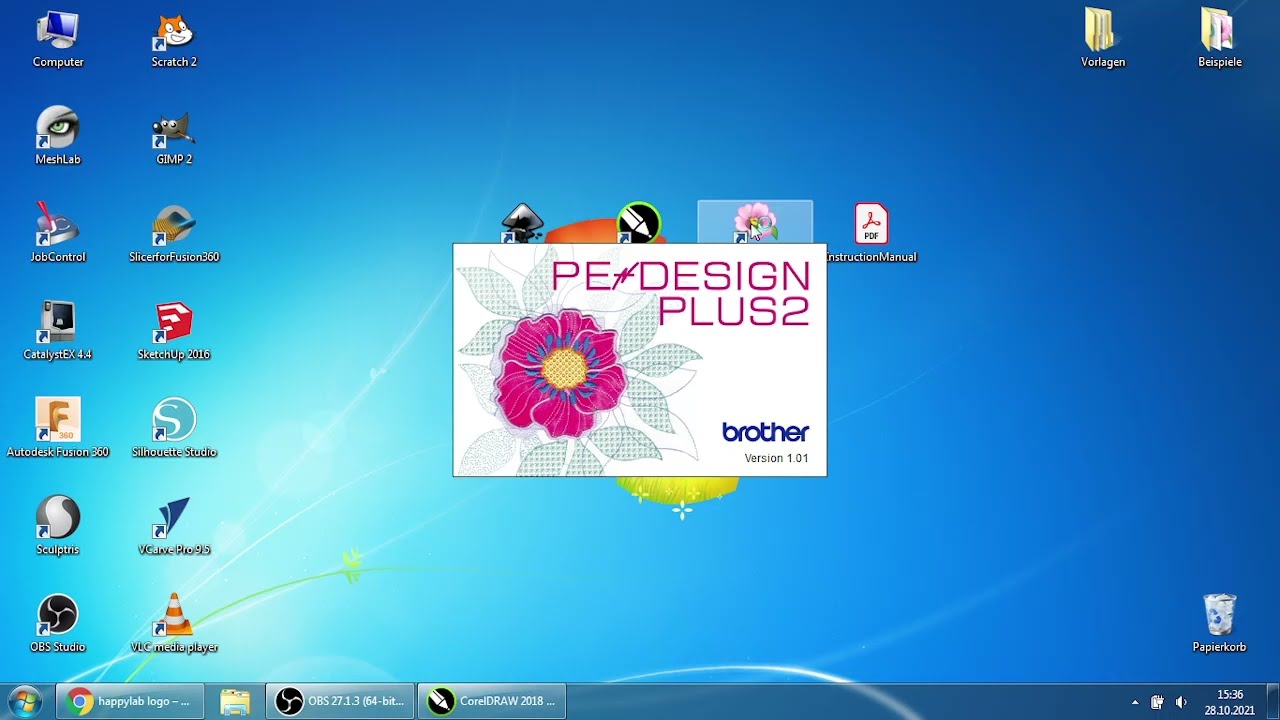Select the SketchUp 2016 icon
This screenshot has height=720, width=1280.
click(x=174, y=331)
